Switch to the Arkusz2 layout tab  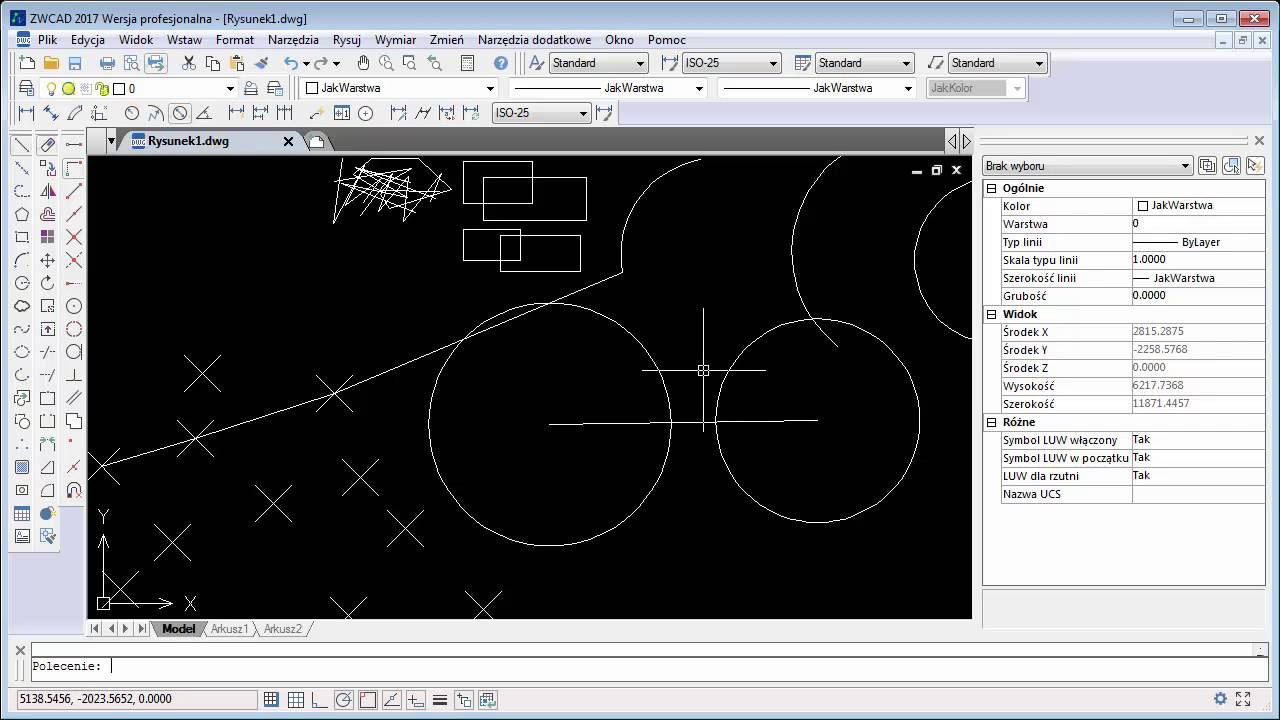pyautogui.click(x=283, y=629)
